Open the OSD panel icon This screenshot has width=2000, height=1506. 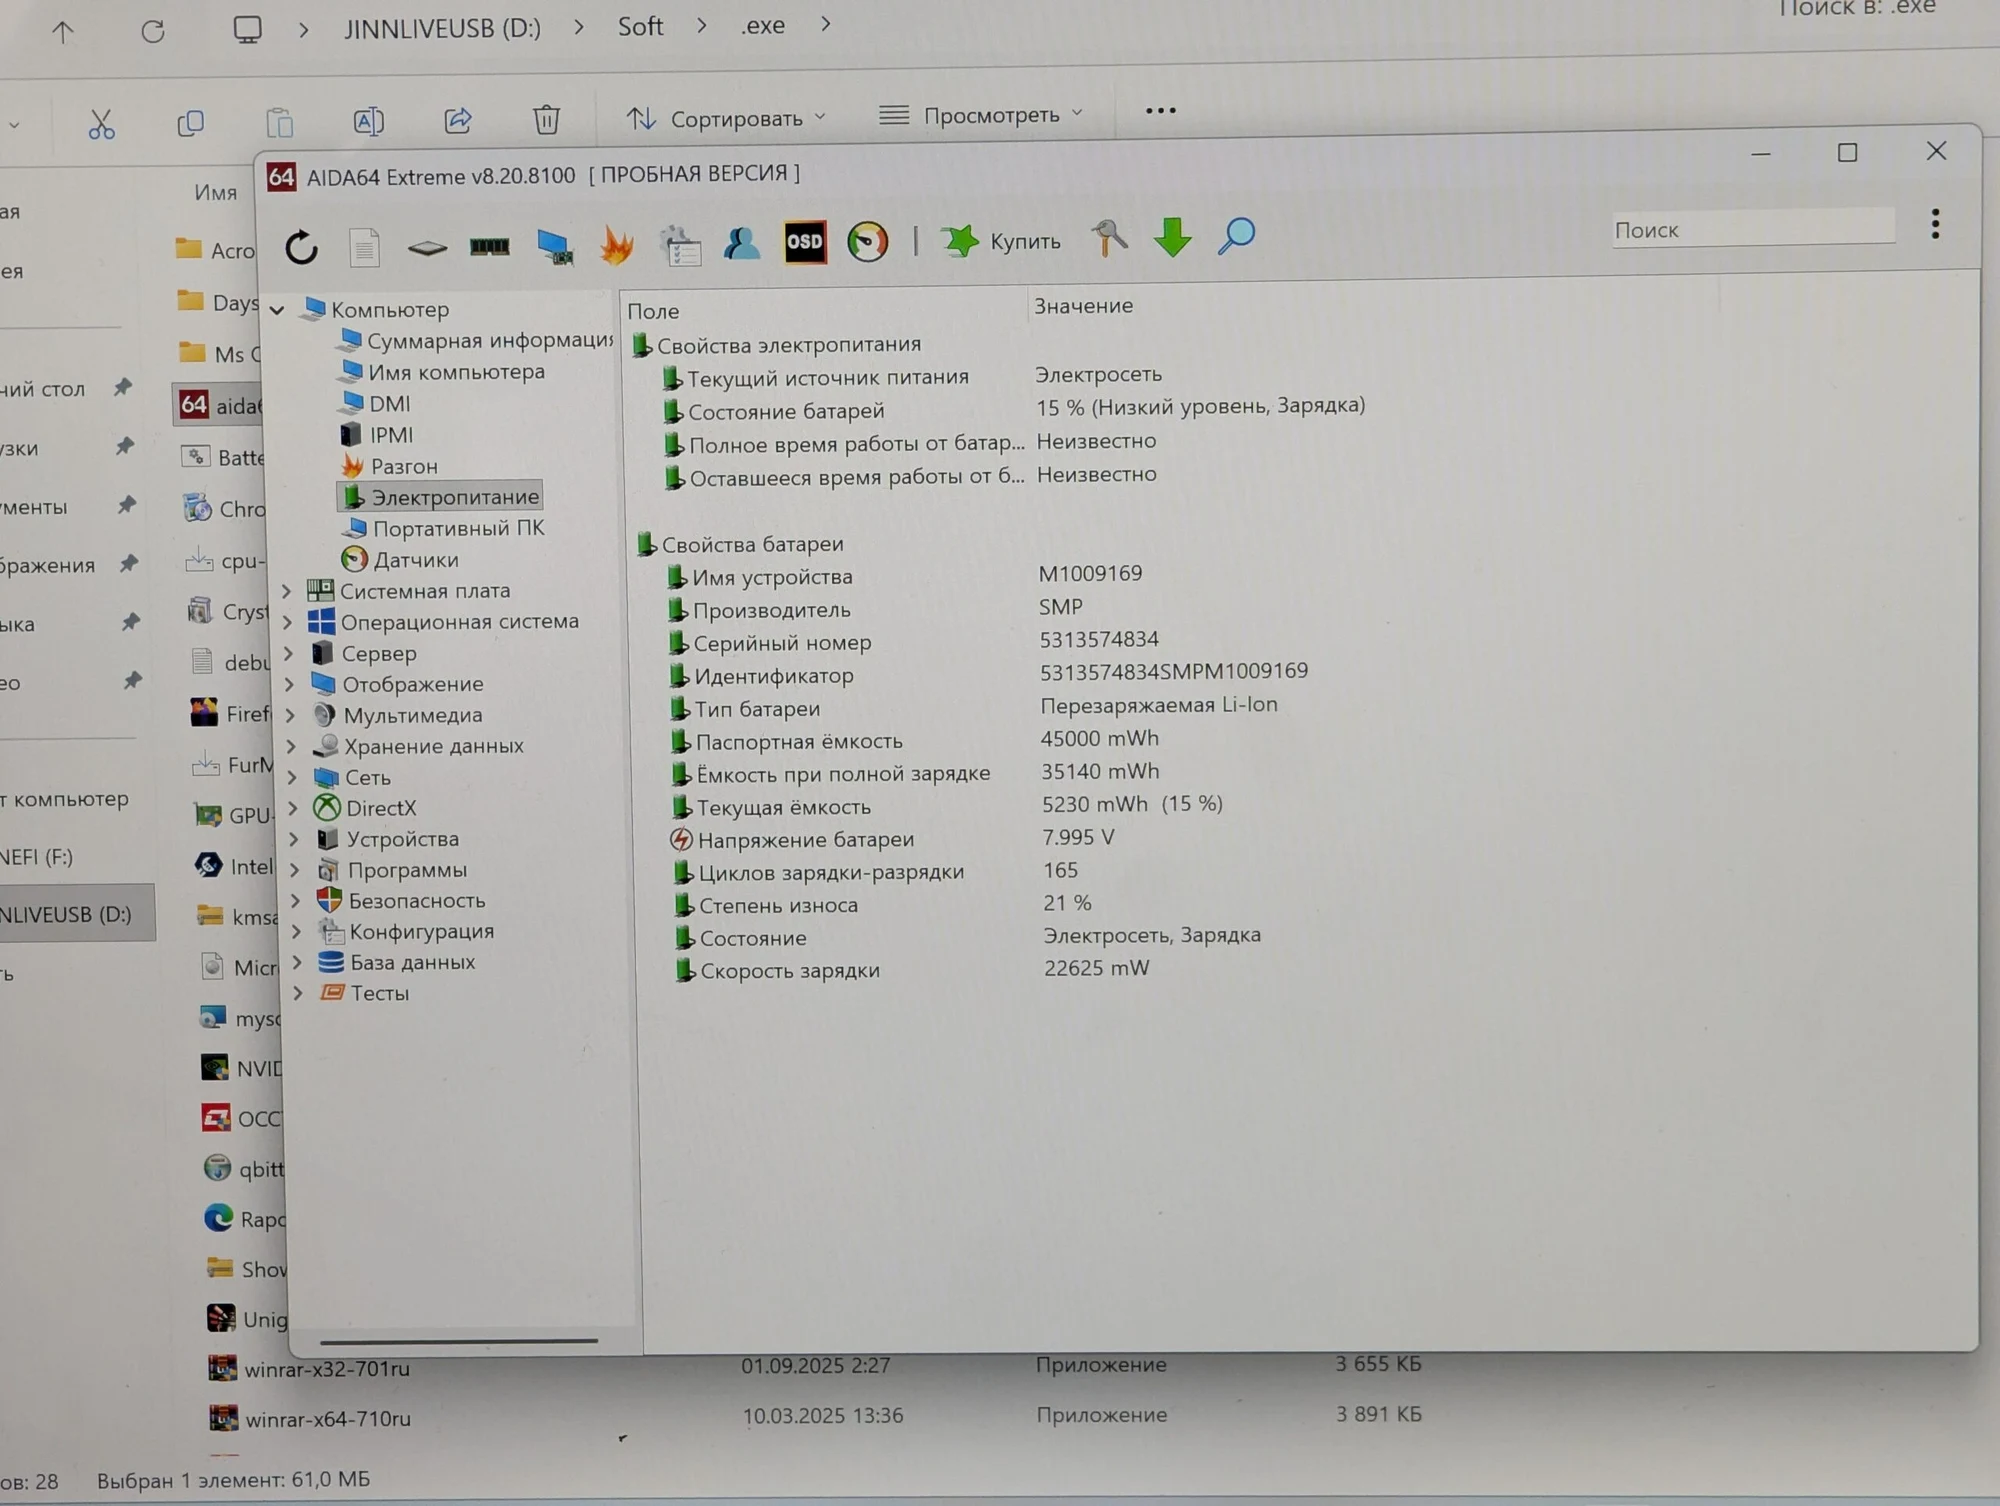coord(805,242)
